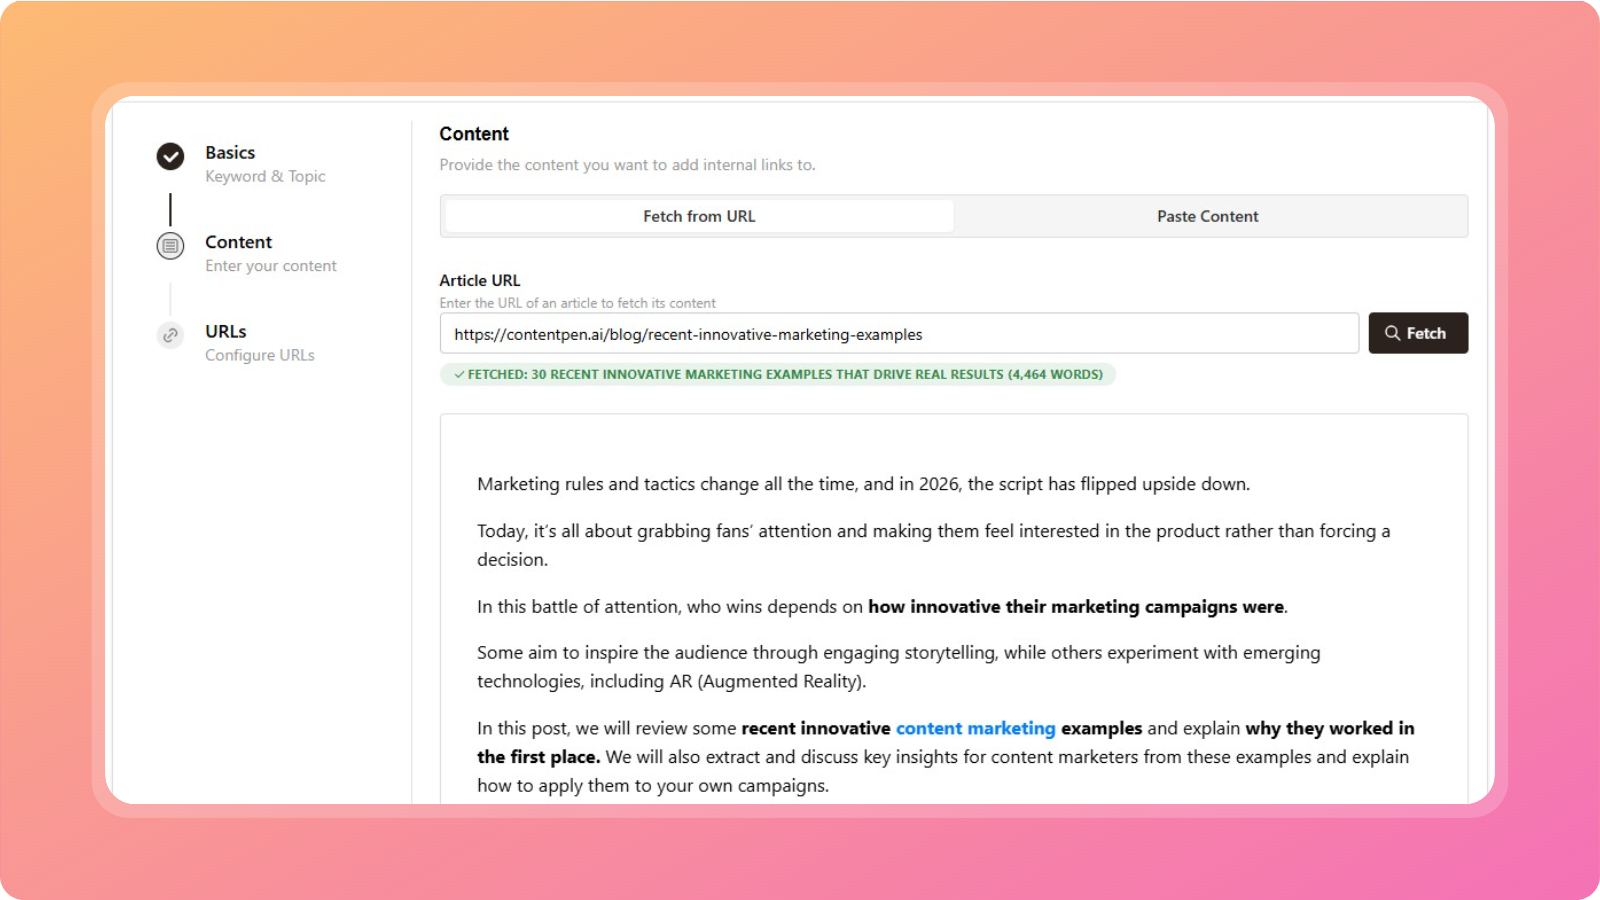Click the Configure URLs subtitle
This screenshot has height=900, width=1600.
click(x=259, y=354)
